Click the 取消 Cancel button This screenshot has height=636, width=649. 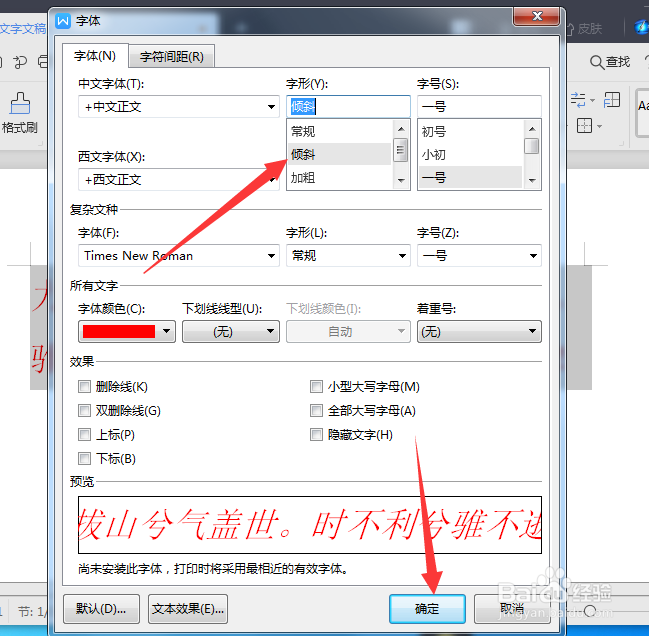point(512,609)
